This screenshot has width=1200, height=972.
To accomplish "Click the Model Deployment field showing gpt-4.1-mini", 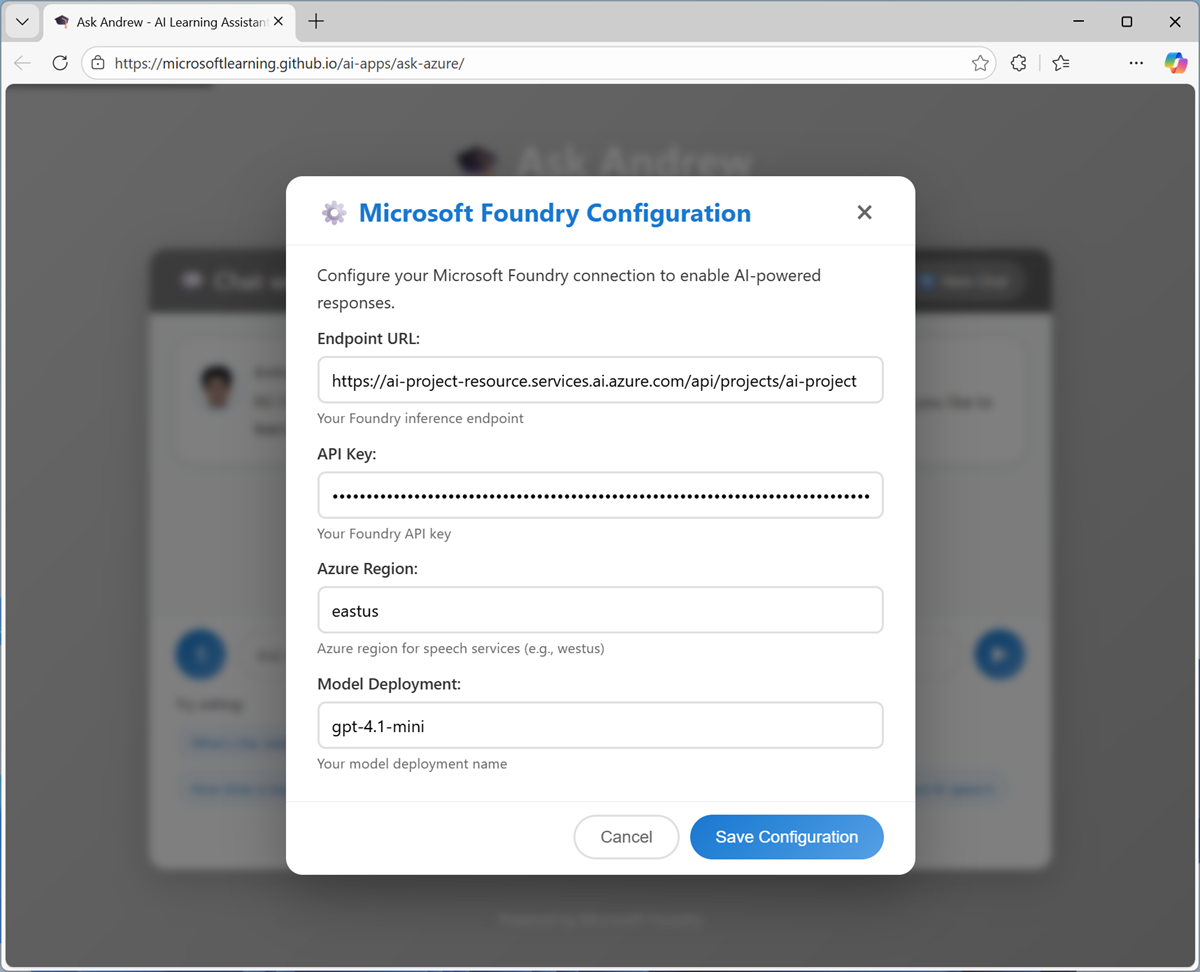I will (x=600, y=725).
